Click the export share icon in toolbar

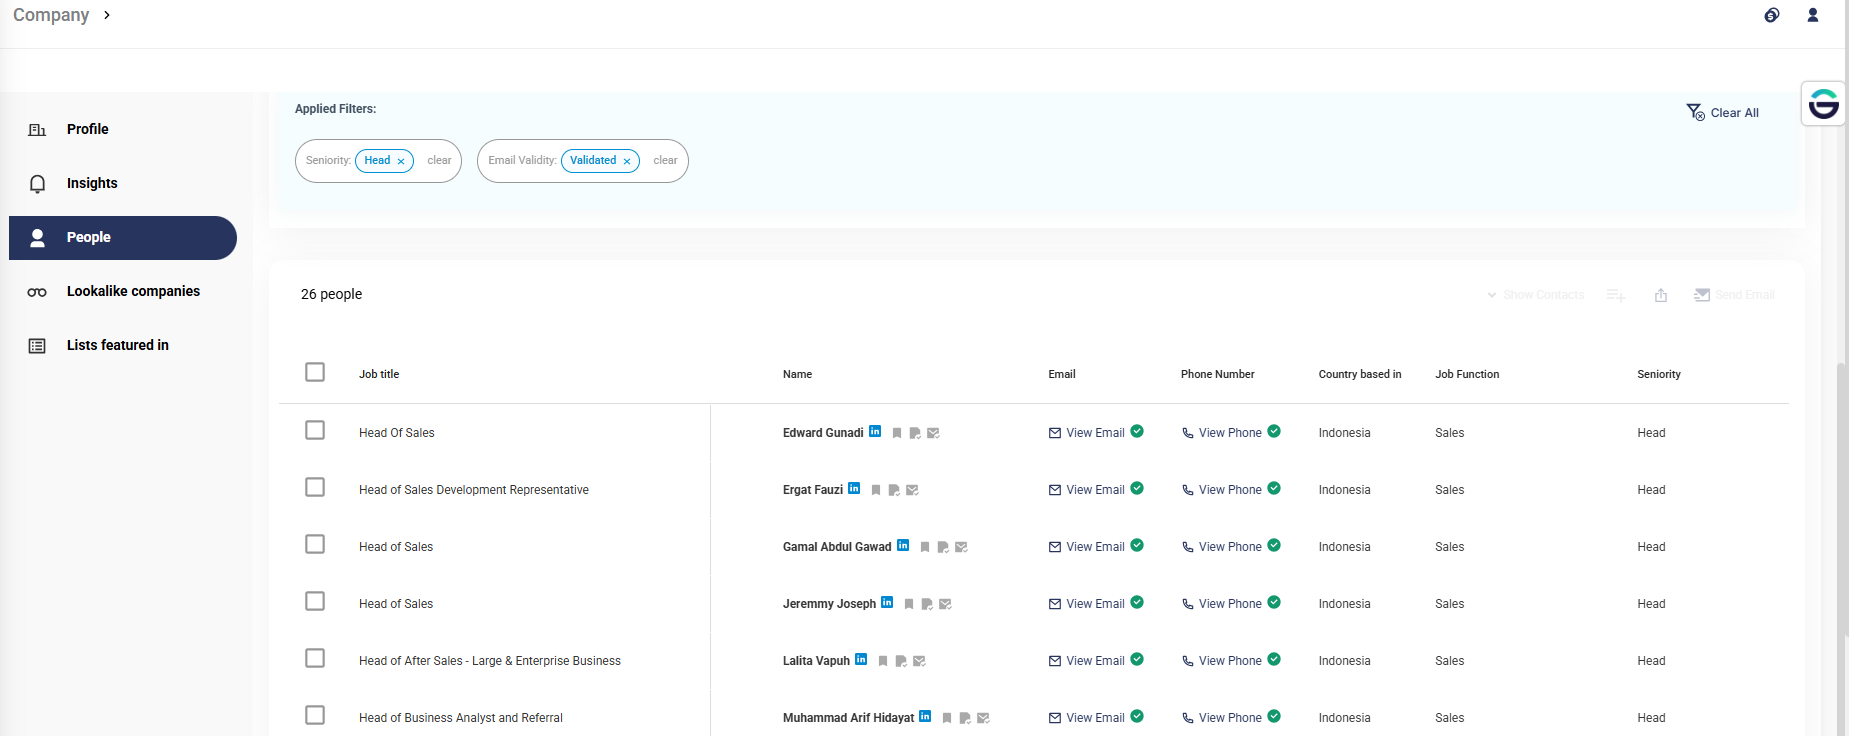(x=1661, y=295)
